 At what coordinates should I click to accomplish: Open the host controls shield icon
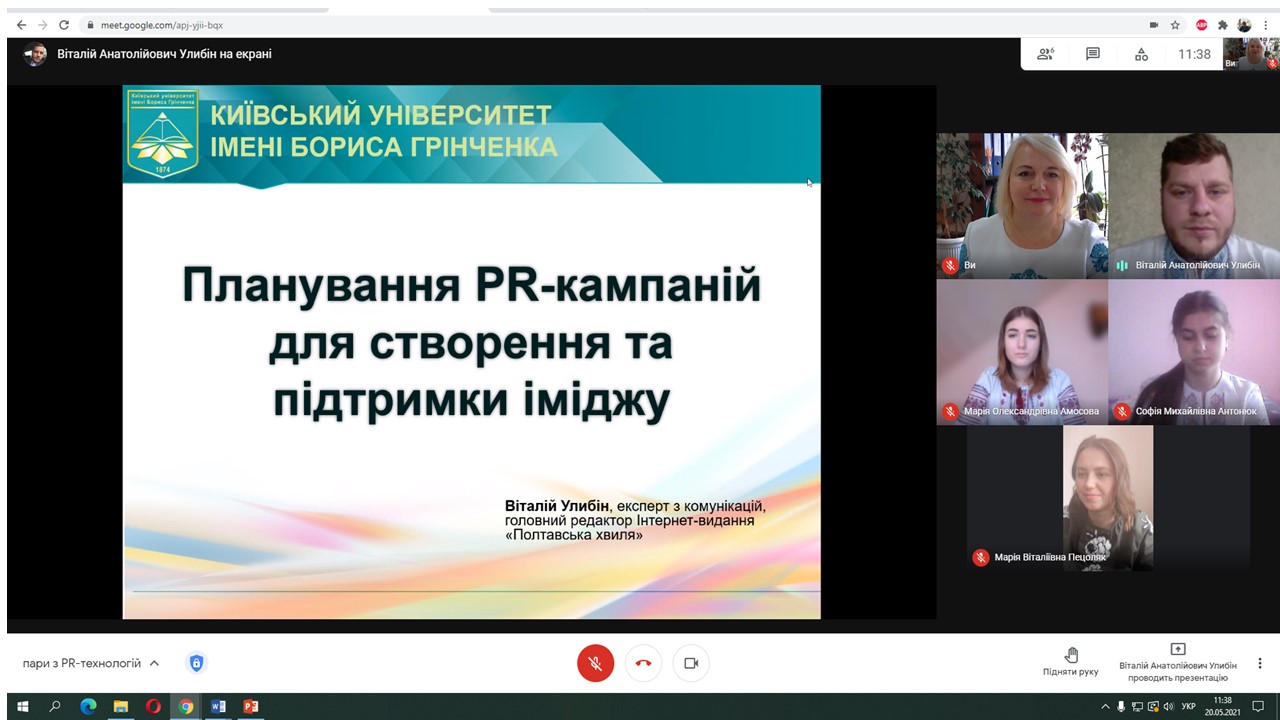coord(196,663)
